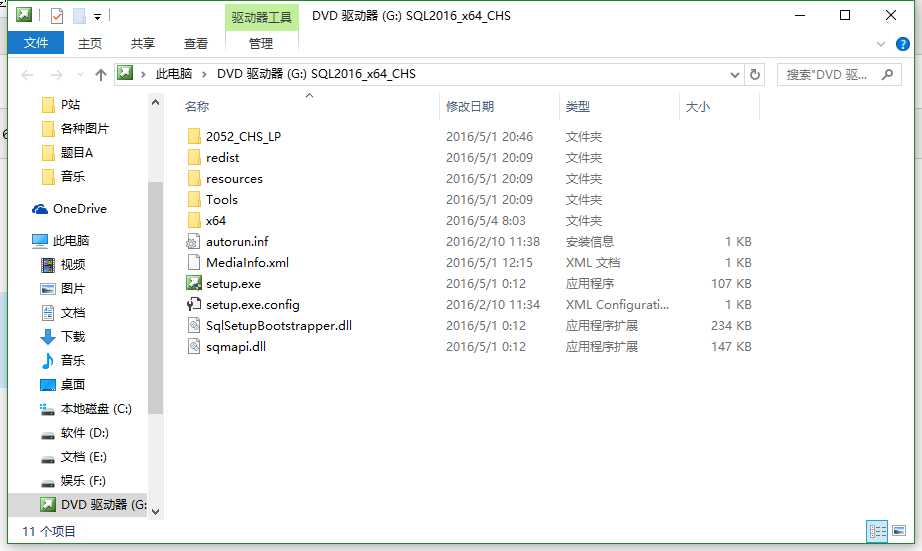This screenshot has height=551, width=922.
Task: Open the yellow 音乐 folder in navigation pane
Action: tap(72, 176)
